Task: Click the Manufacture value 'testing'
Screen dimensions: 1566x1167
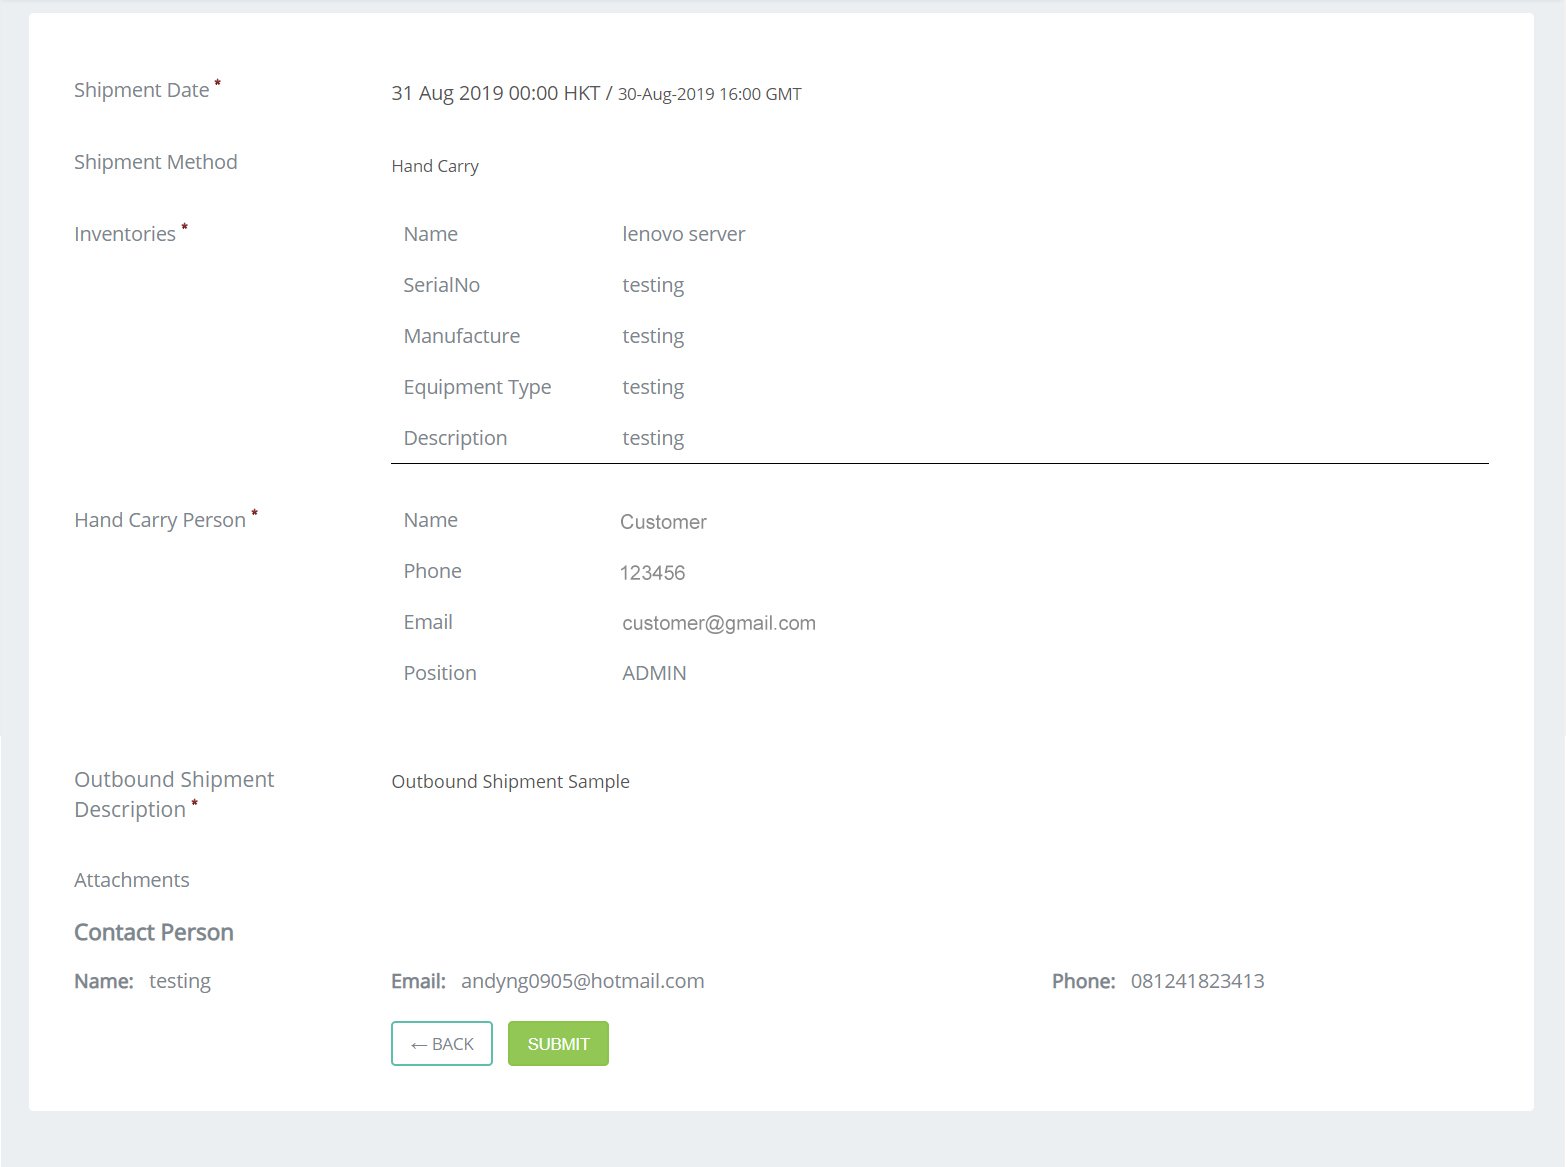Action: click(x=653, y=336)
